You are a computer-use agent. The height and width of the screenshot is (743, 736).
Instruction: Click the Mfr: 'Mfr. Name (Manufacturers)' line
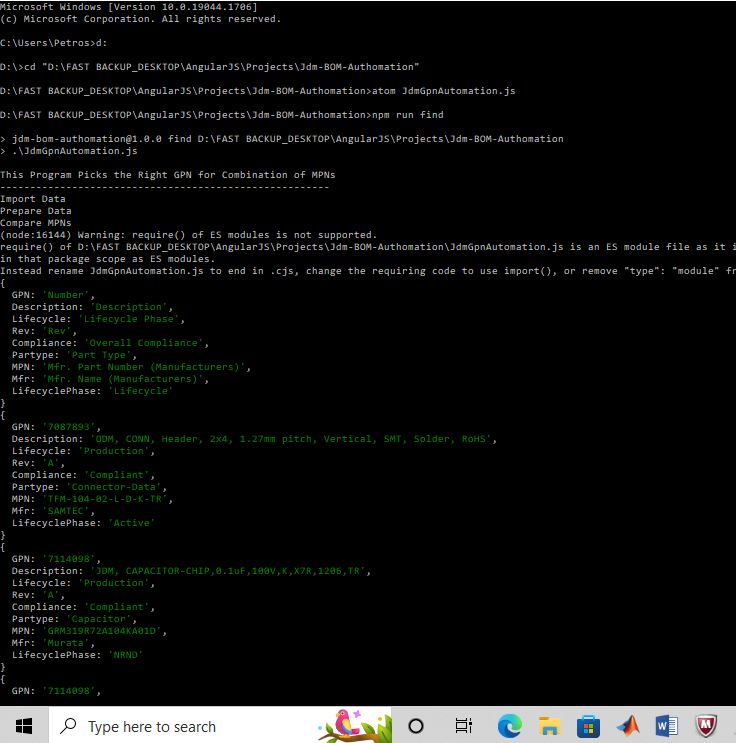pyautogui.click(x=110, y=379)
